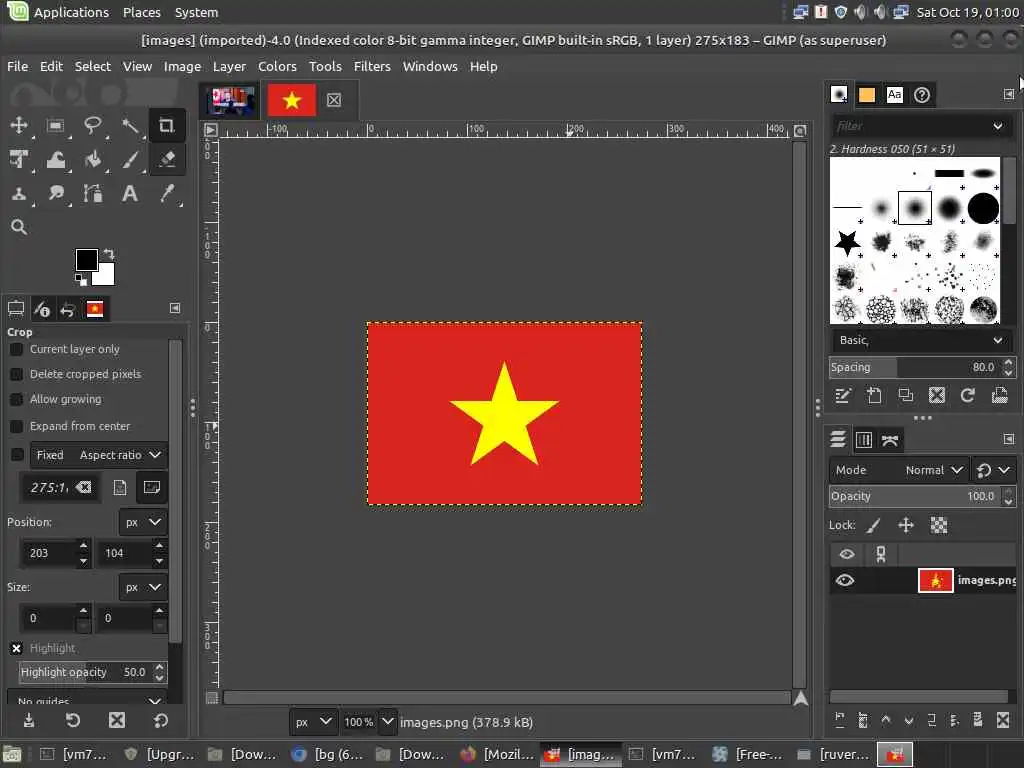Disable the Highlight checkbox

17,648
